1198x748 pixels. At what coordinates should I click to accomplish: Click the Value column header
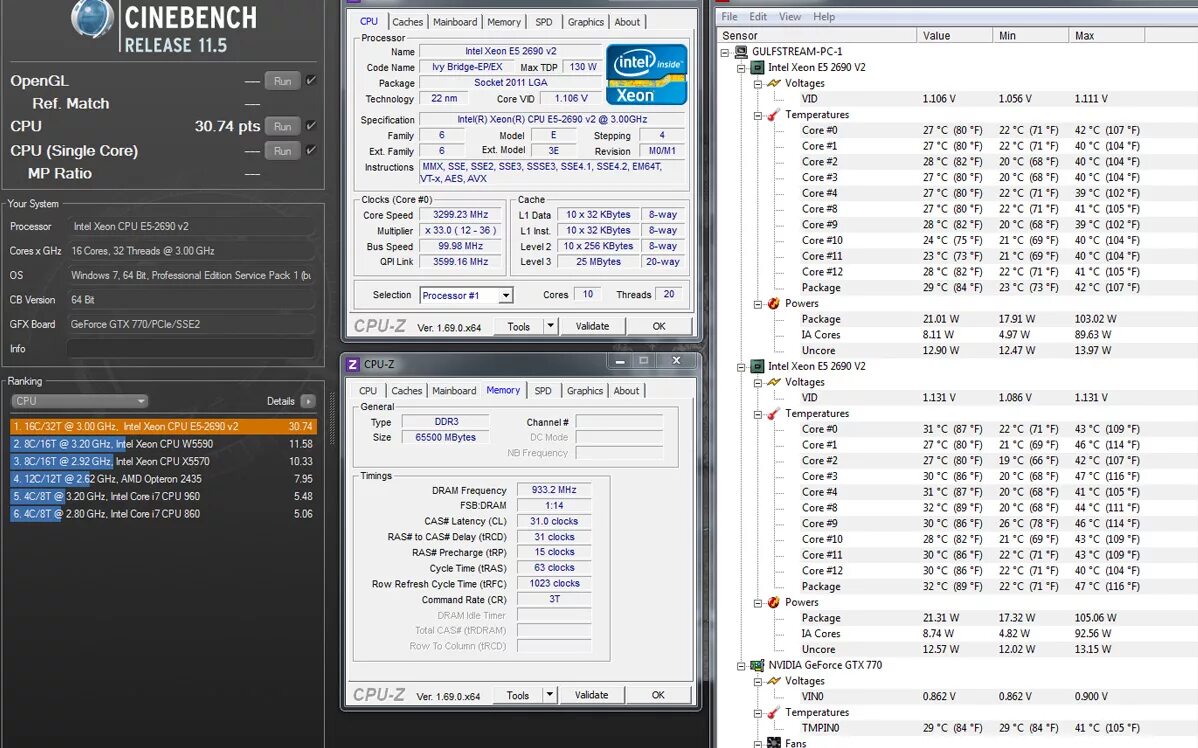pyautogui.click(x=954, y=35)
